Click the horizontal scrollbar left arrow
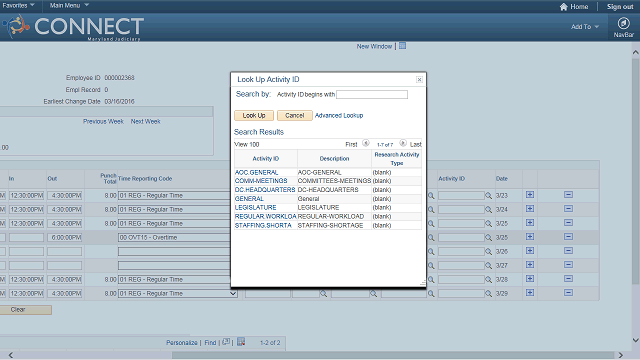The width and height of the screenshot is (640, 360). coord(11,355)
